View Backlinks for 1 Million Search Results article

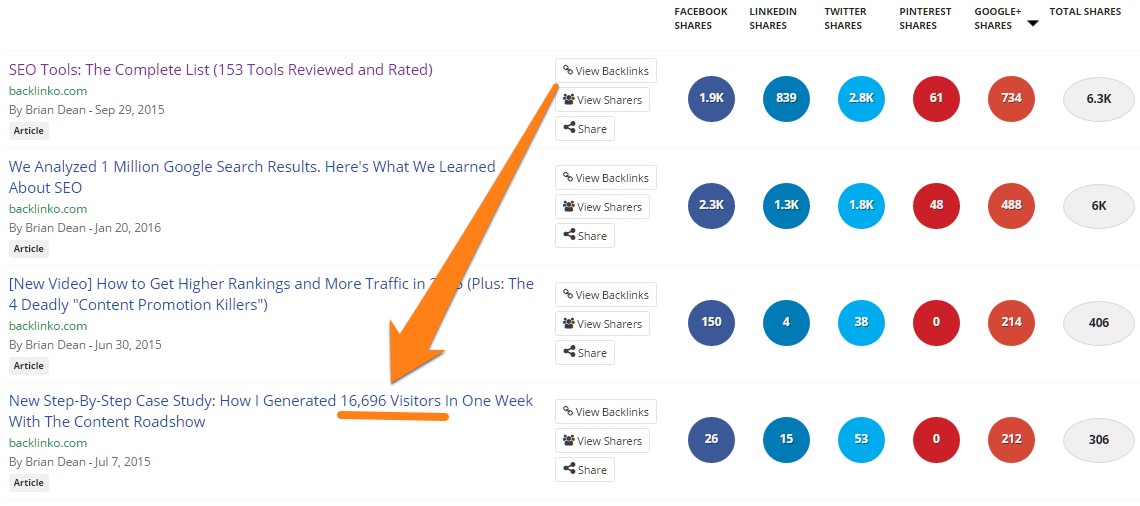606,177
